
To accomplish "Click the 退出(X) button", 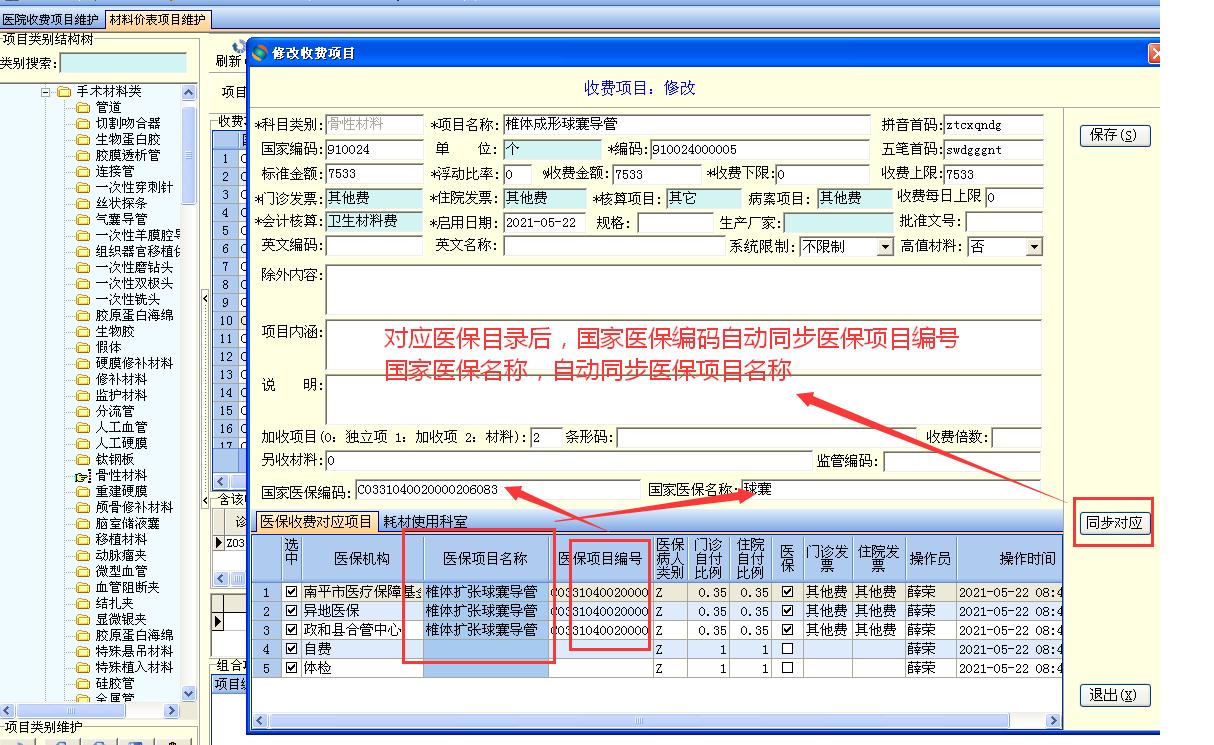I will (1115, 696).
